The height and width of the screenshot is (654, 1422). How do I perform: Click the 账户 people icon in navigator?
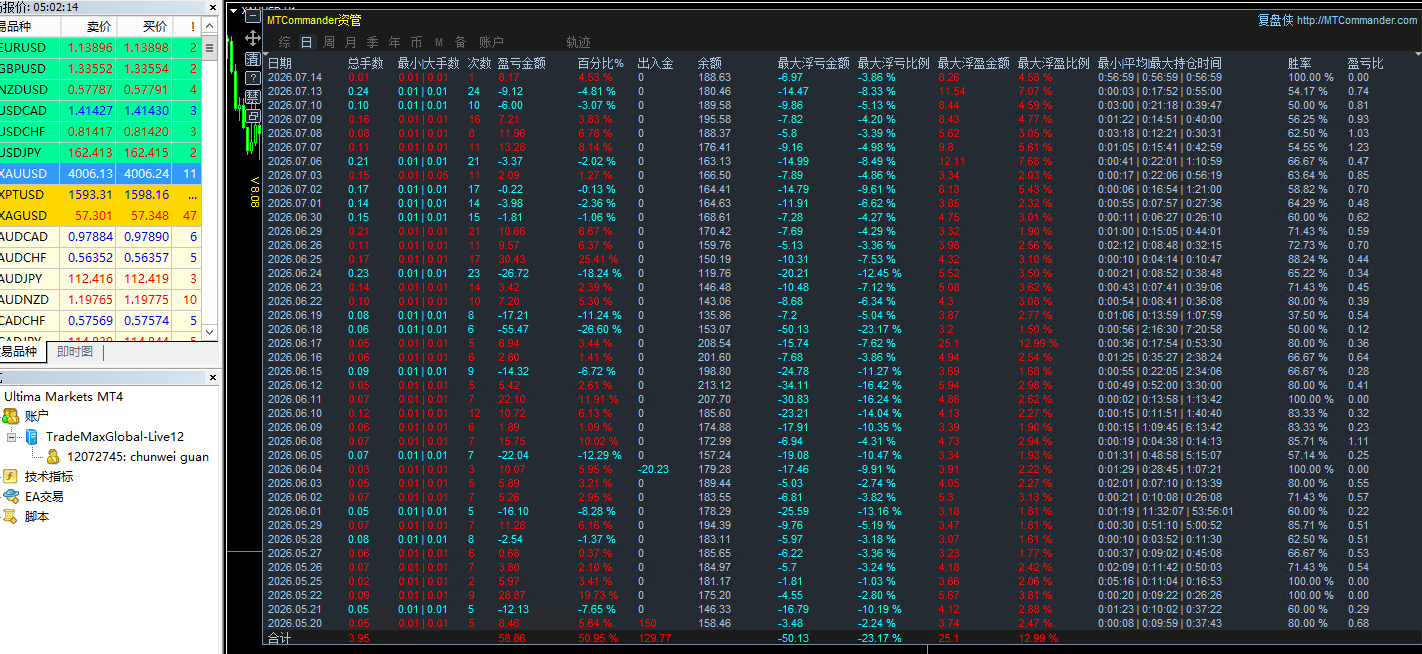11,416
